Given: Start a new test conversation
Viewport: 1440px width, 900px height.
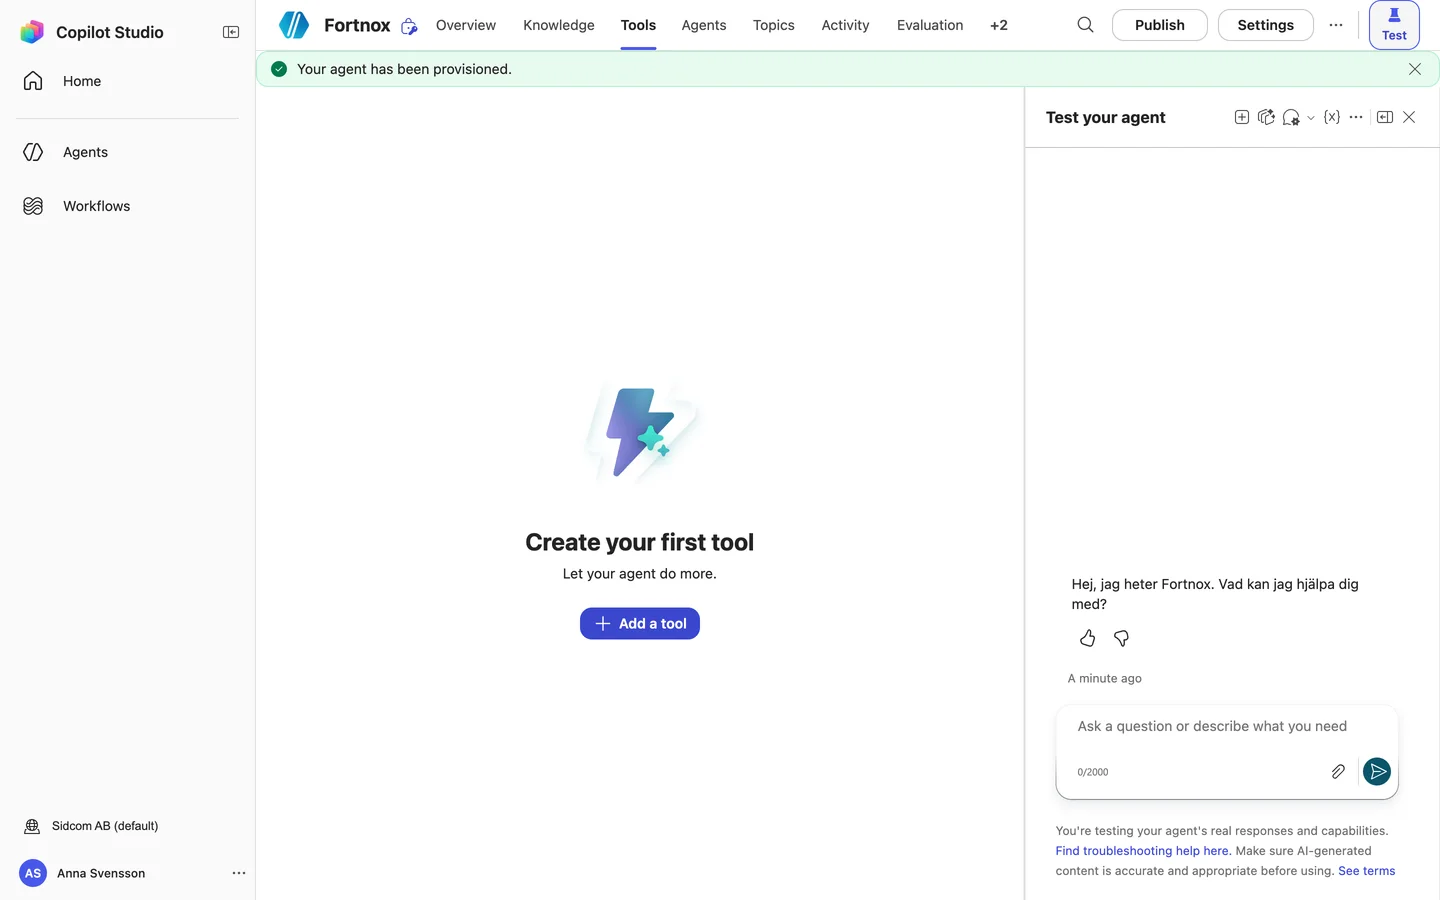Looking at the screenshot, I should (1242, 117).
